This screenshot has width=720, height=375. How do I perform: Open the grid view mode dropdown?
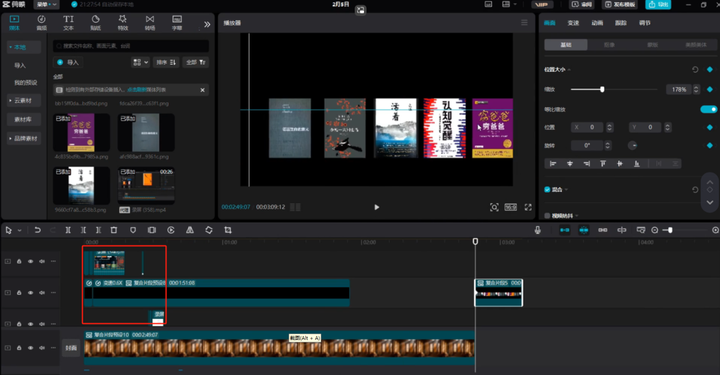point(140,62)
